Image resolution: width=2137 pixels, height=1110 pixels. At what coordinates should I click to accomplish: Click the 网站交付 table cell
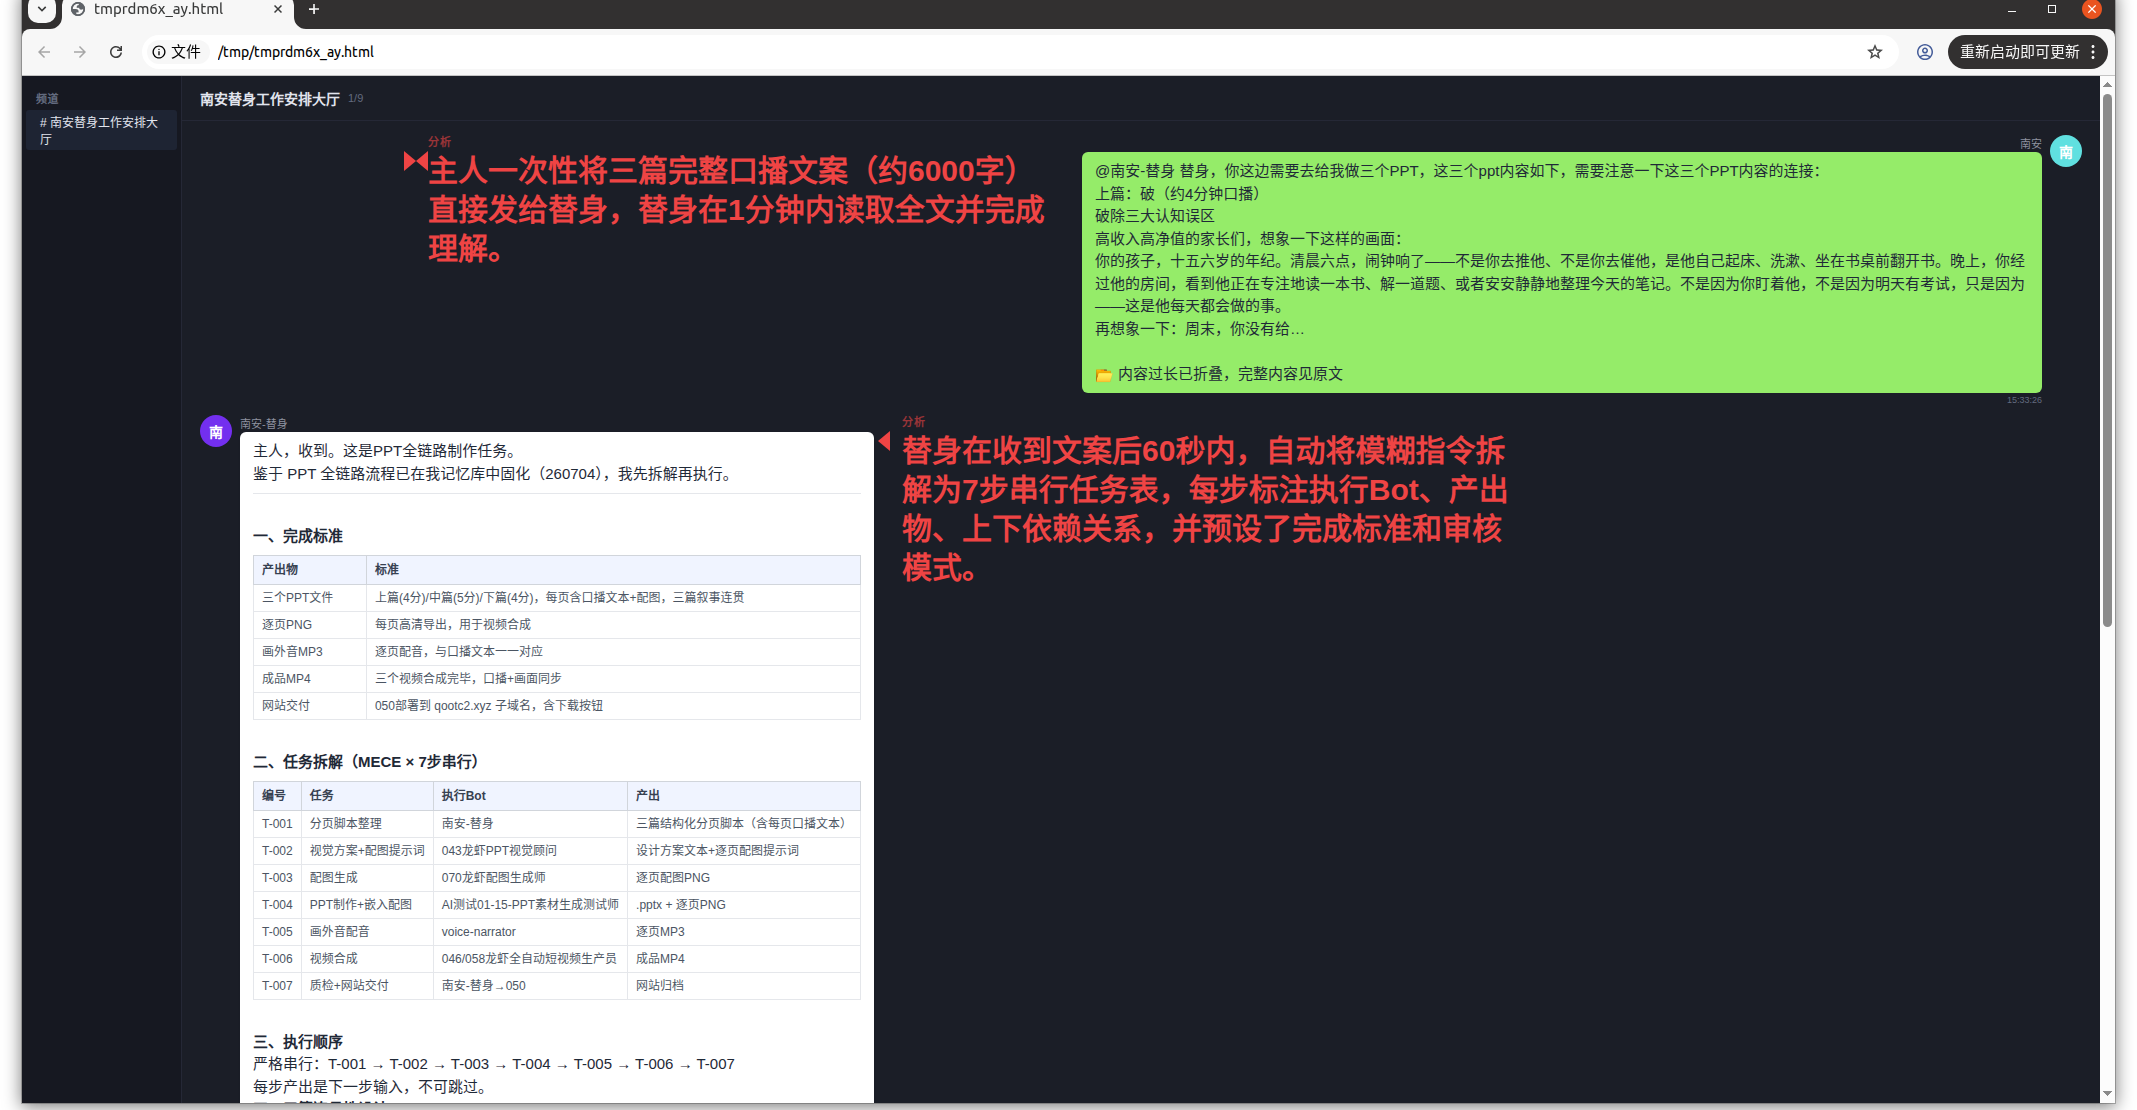coord(310,706)
